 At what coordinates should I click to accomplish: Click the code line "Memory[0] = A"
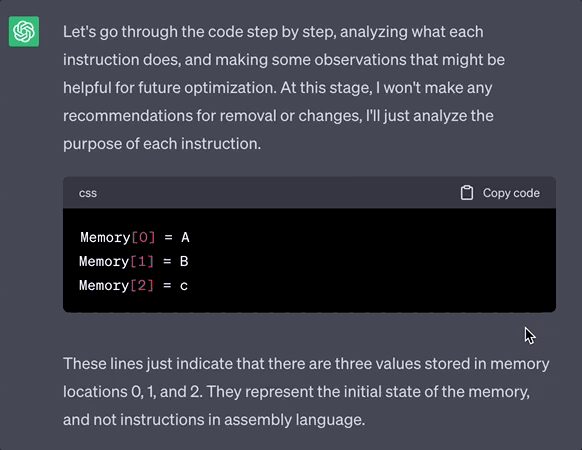click(x=135, y=237)
